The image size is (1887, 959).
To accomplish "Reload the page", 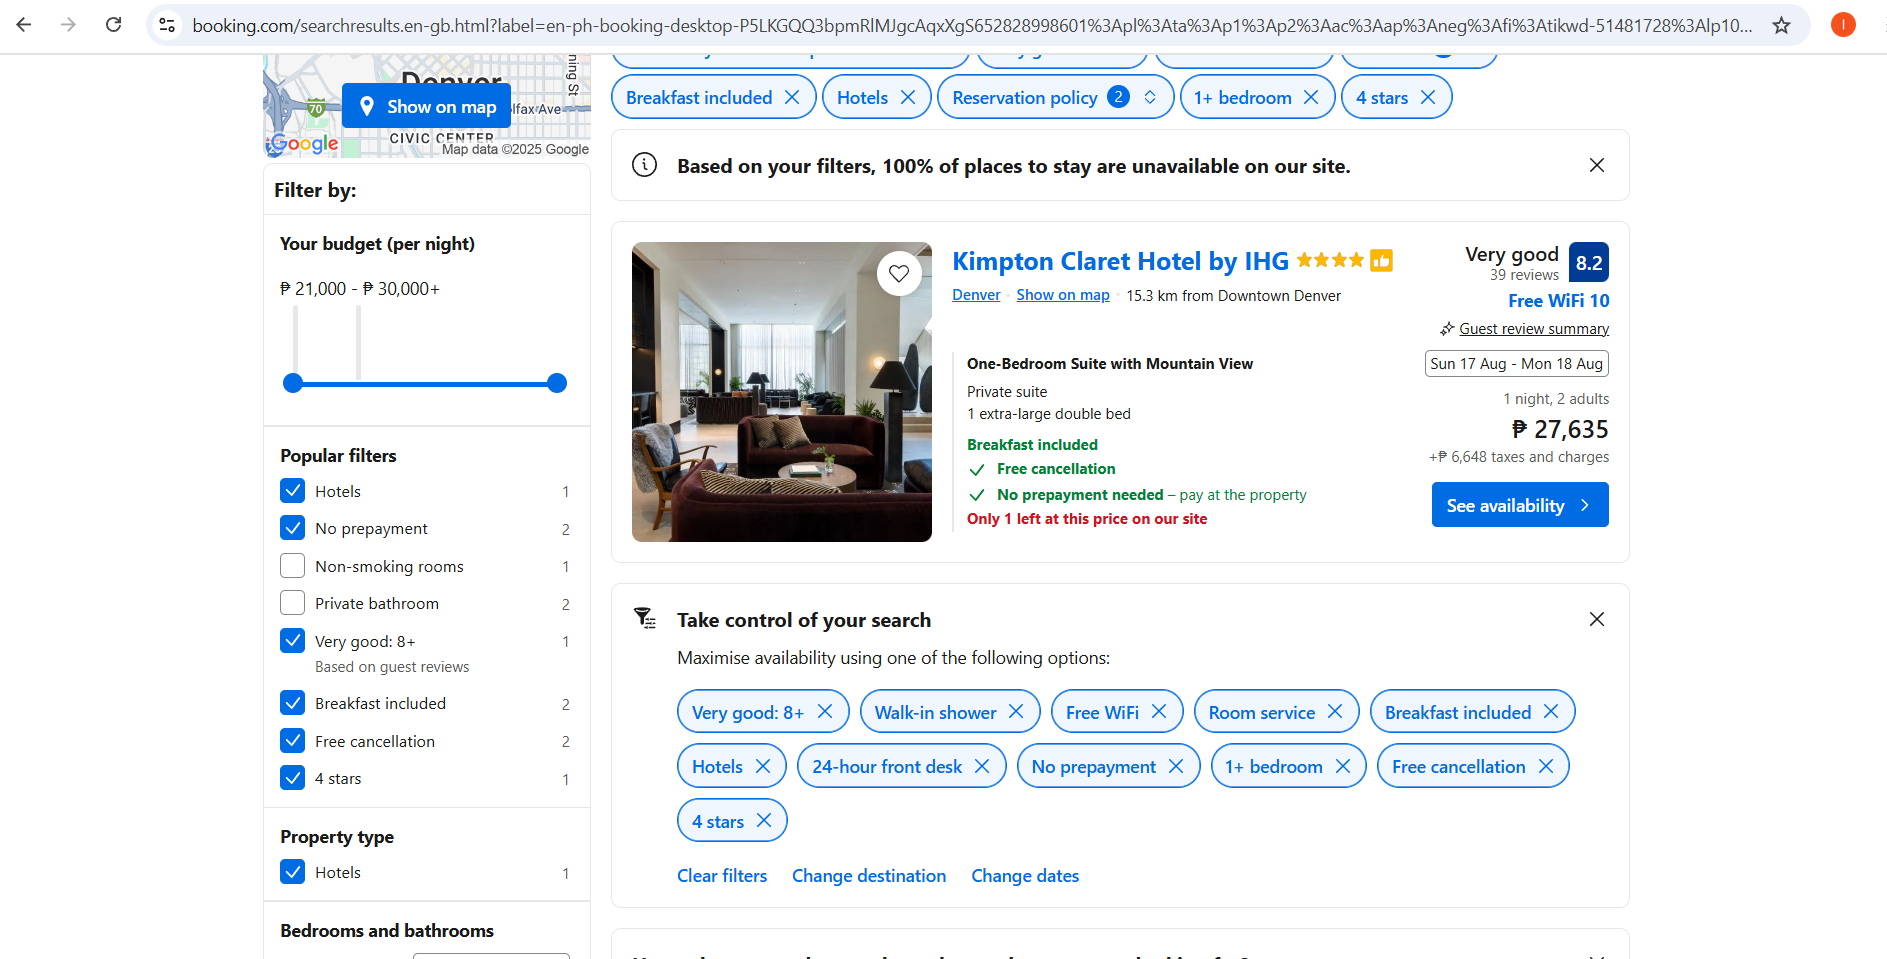I will [113, 25].
